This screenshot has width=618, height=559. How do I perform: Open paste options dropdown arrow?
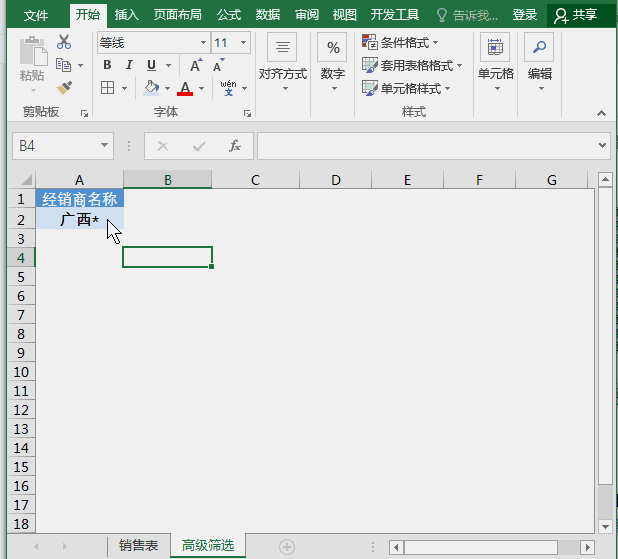coord(33,91)
